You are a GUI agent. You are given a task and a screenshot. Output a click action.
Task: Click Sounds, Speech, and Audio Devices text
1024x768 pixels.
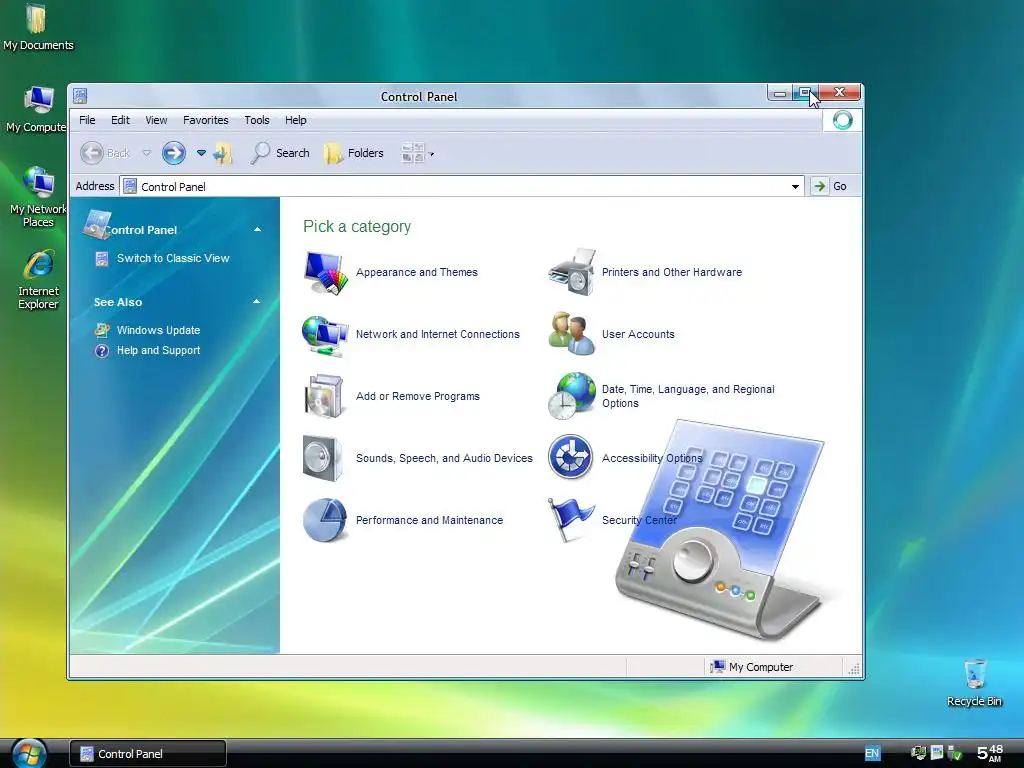(444, 458)
